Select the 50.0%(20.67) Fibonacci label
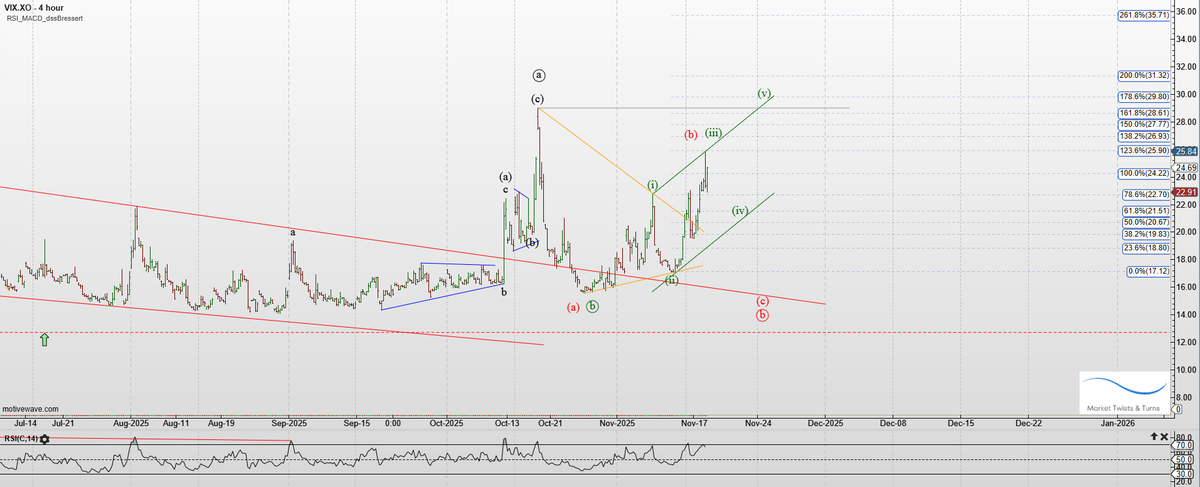 point(1145,223)
